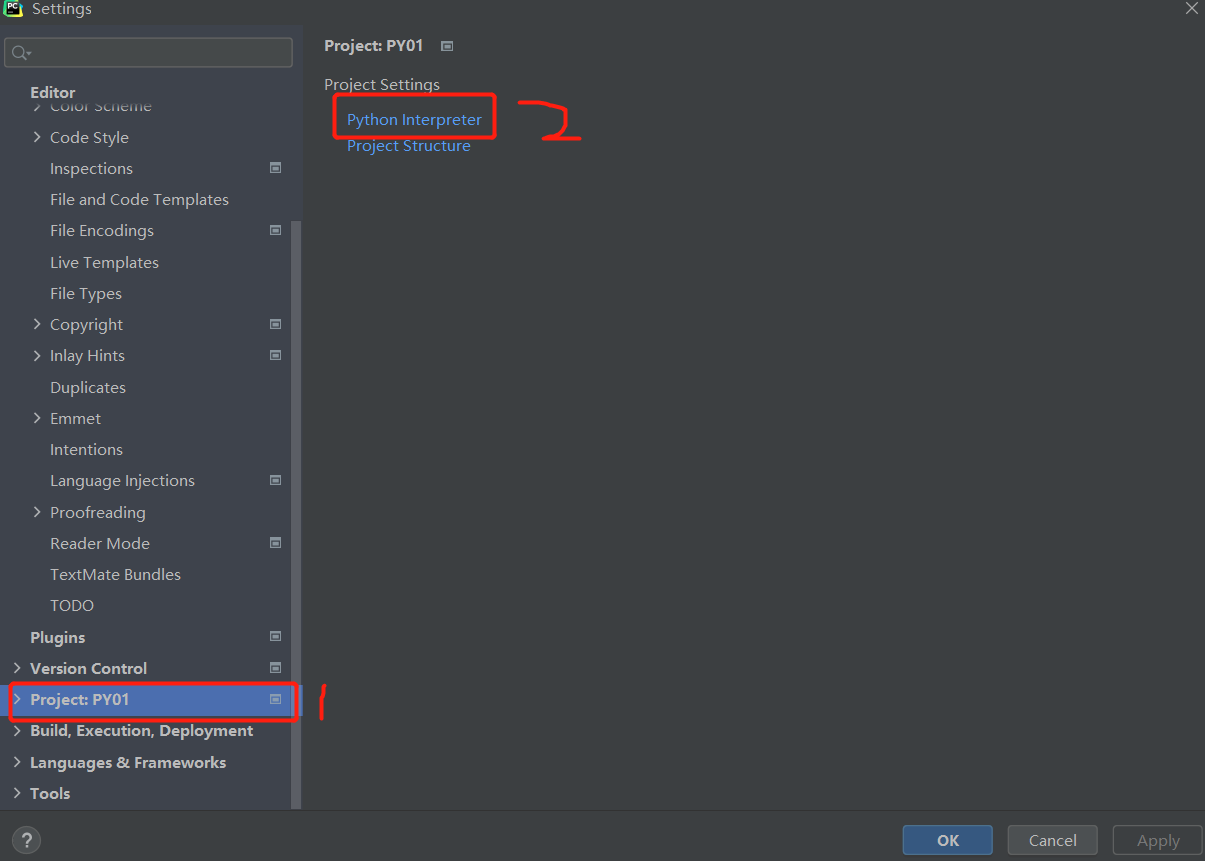Select Version Control in the tree
This screenshot has width=1205, height=861.
tap(88, 668)
